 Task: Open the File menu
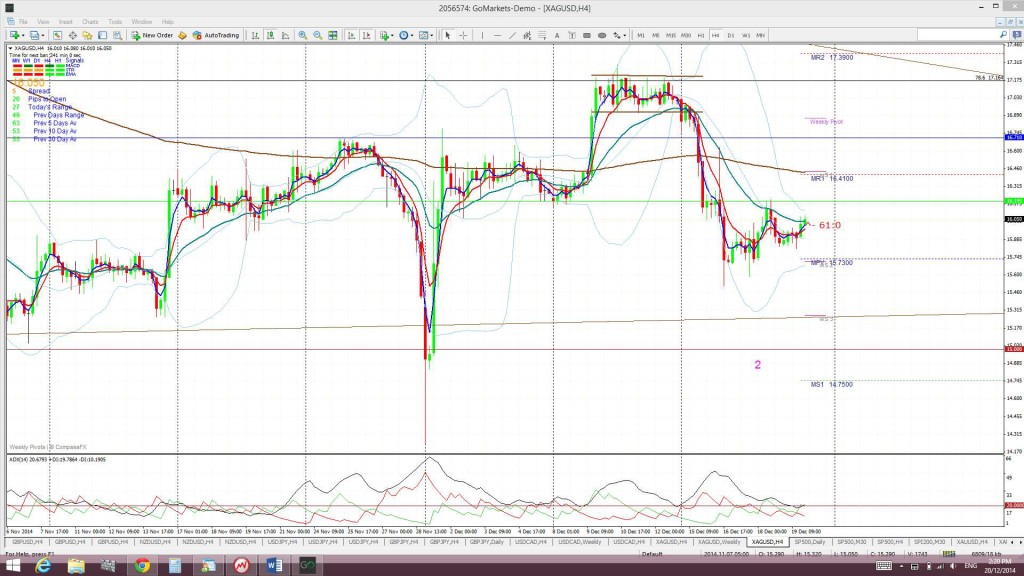(x=23, y=22)
